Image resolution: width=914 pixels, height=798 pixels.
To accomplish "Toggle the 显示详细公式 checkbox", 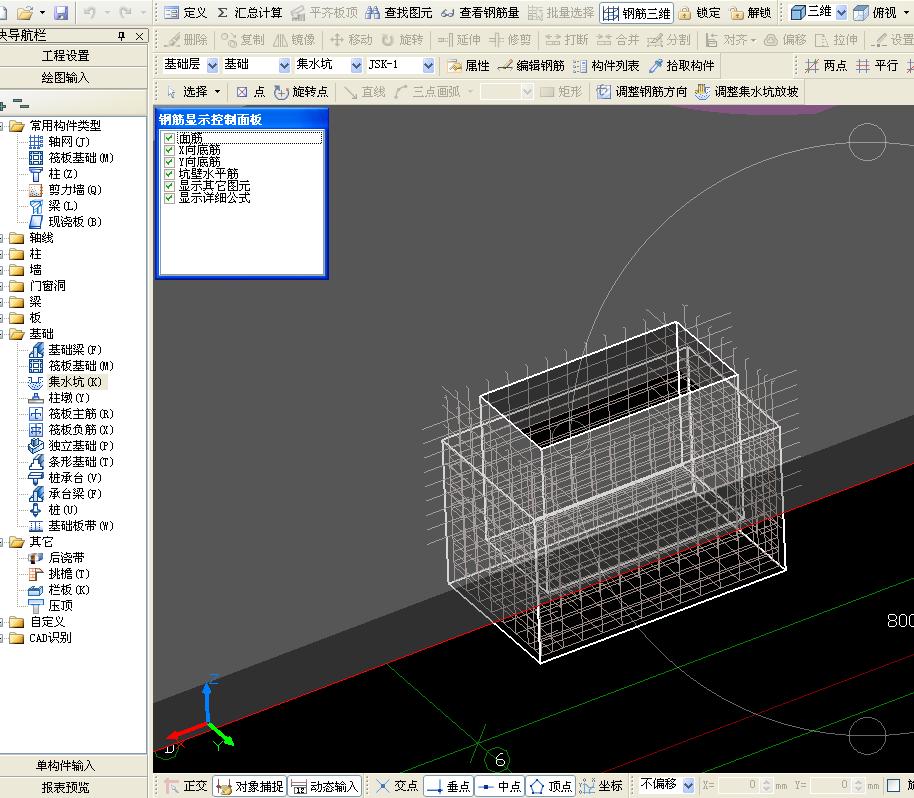I will [x=169, y=198].
